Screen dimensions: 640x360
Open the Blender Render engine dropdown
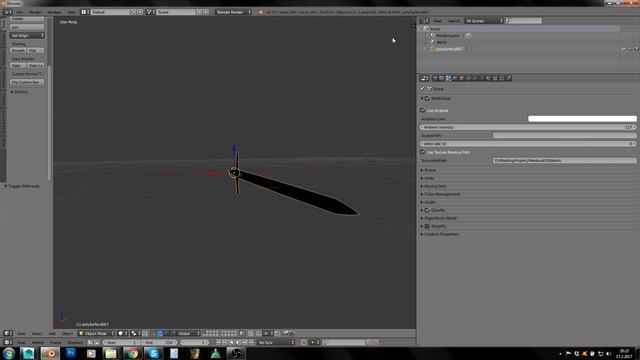coord(233,12)
